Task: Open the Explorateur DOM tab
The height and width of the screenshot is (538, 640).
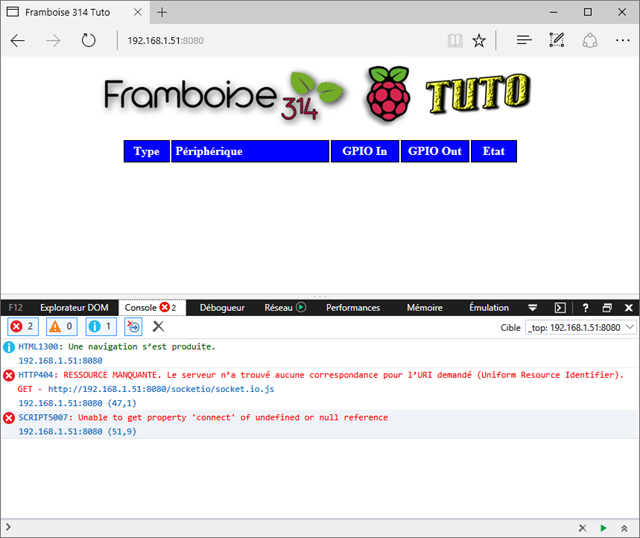Action: tap(73, 307)
